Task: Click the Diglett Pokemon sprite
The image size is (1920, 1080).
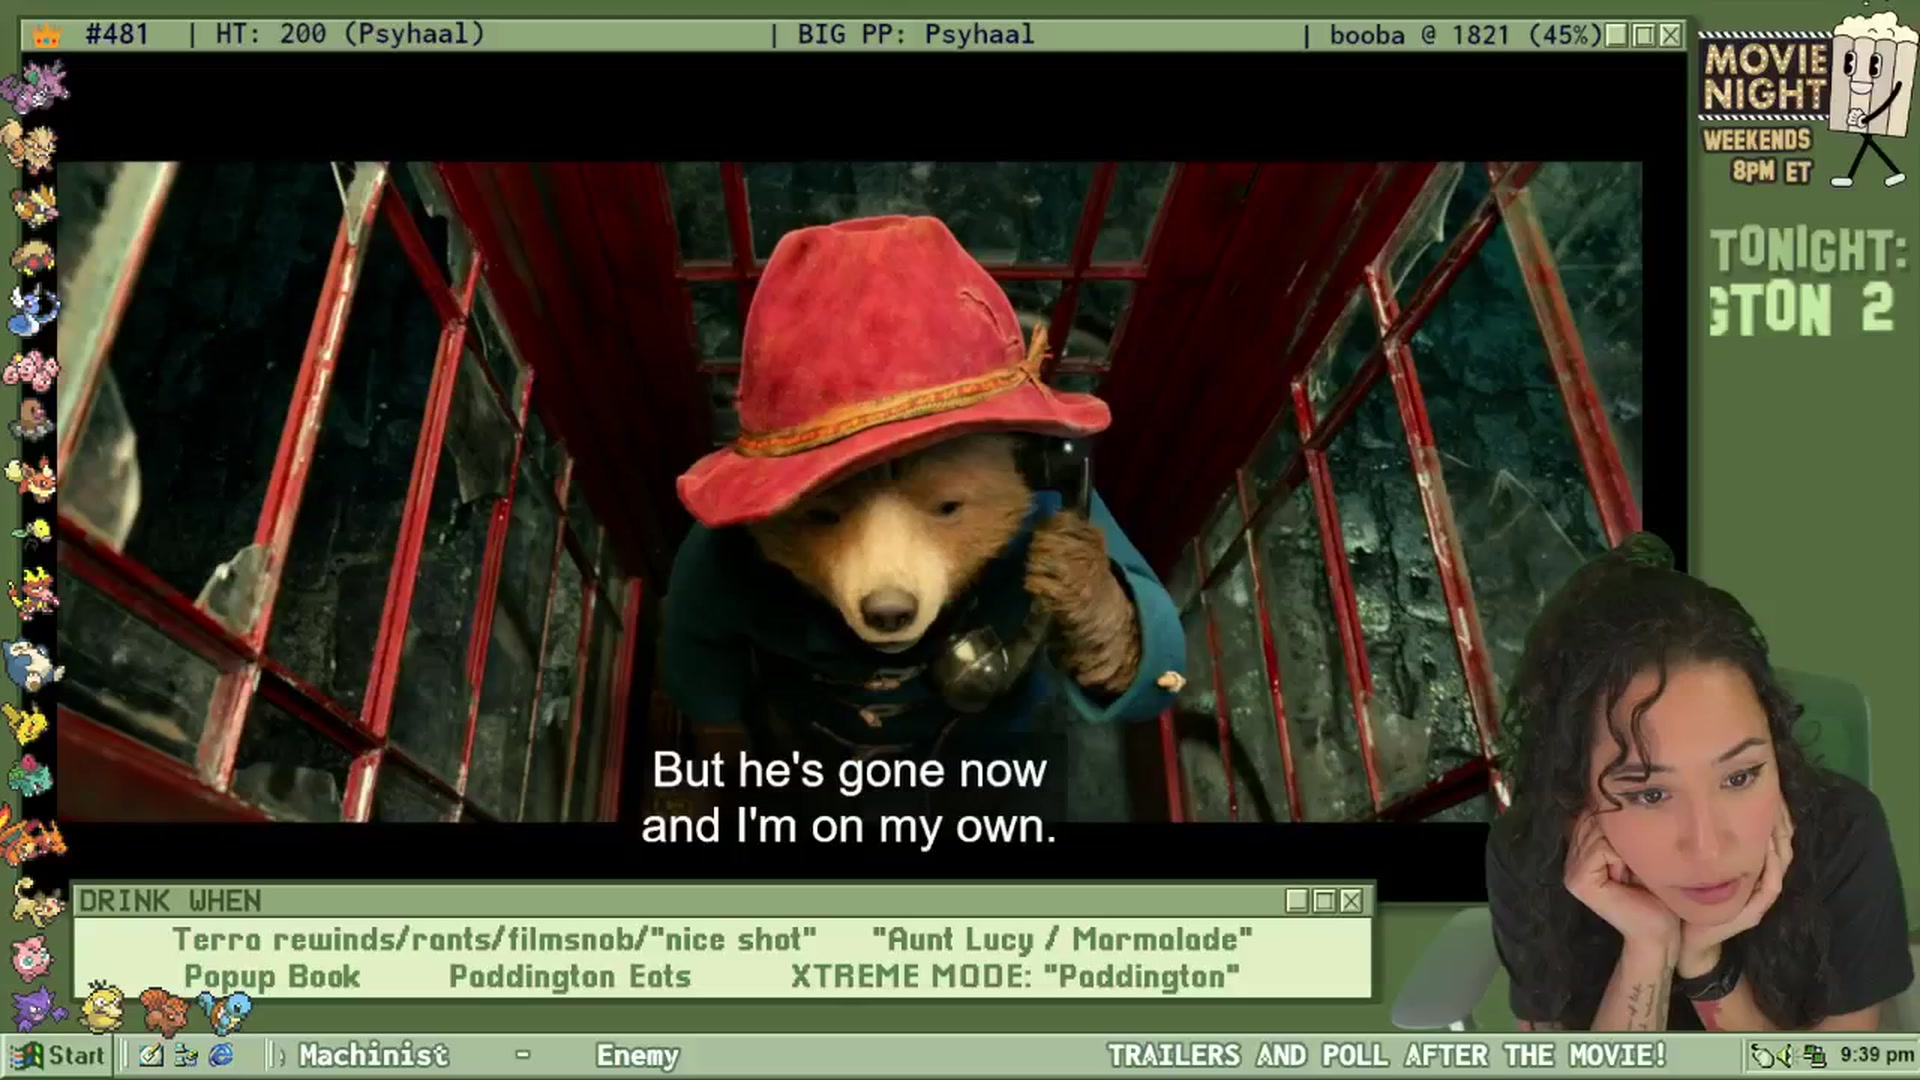Action: (32, 420)
